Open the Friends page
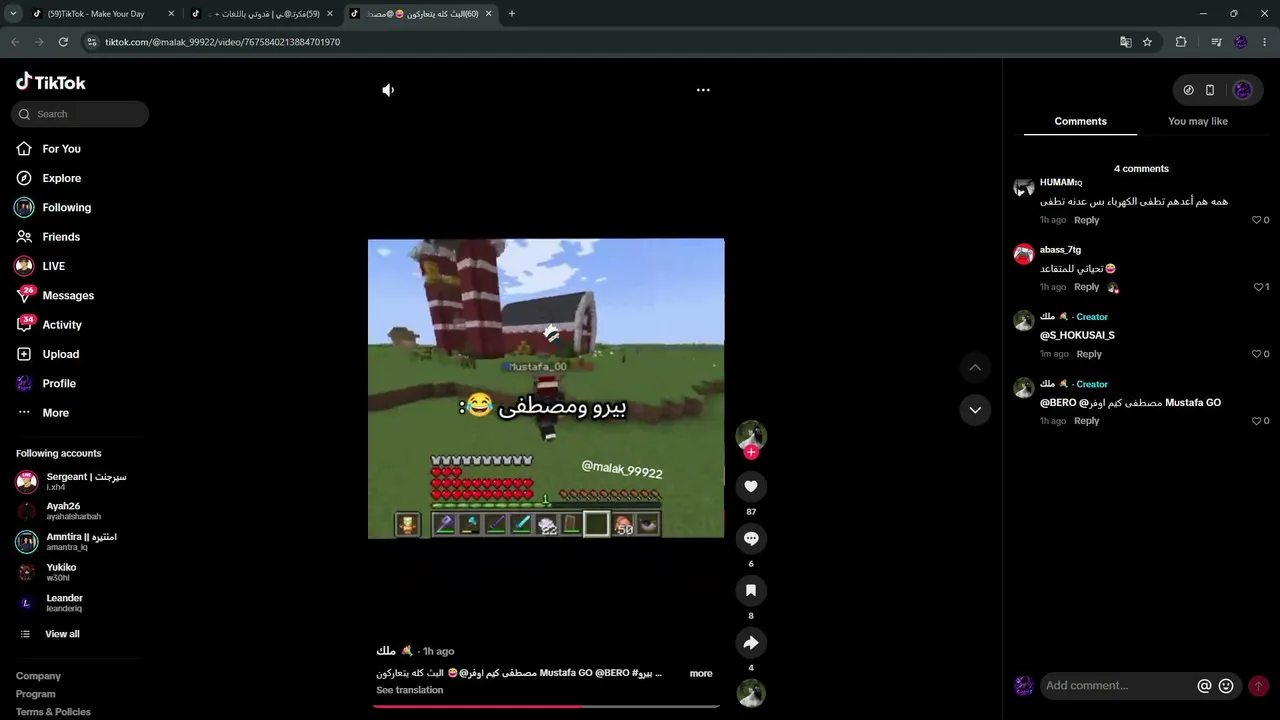Image resolution: width=1280 pixels, height=720 pixels. click(60, 237)
